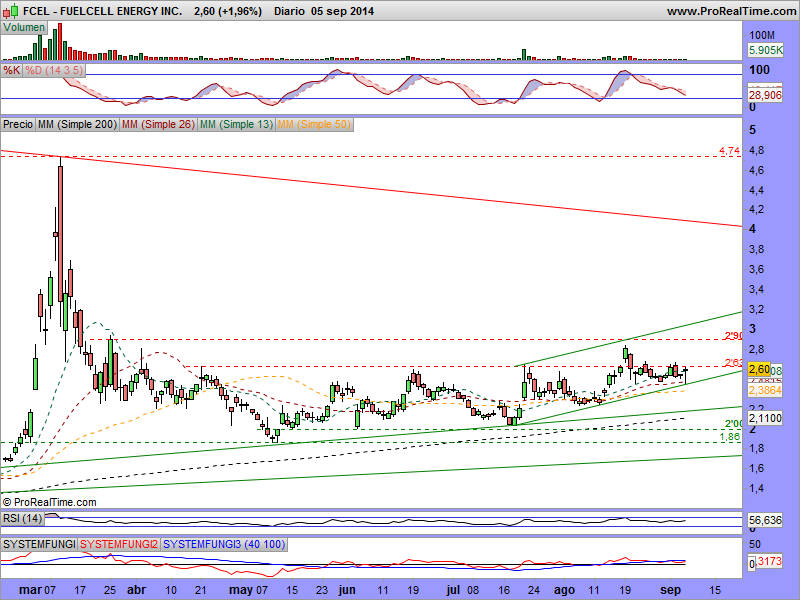Click the mar label on date axis
This screenshot has width=800, height=600.
click(x=30, y=590)
